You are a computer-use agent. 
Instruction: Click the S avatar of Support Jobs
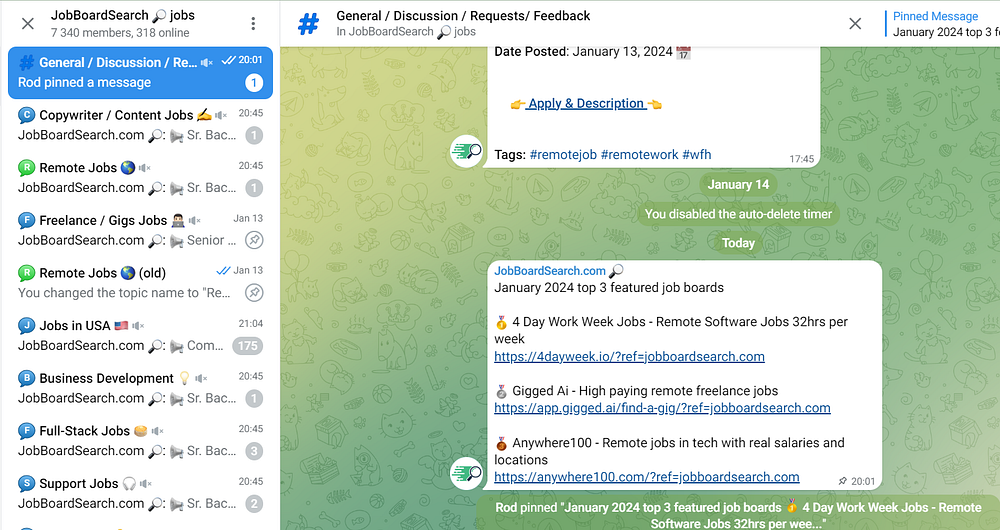click(x=26, y=483)
